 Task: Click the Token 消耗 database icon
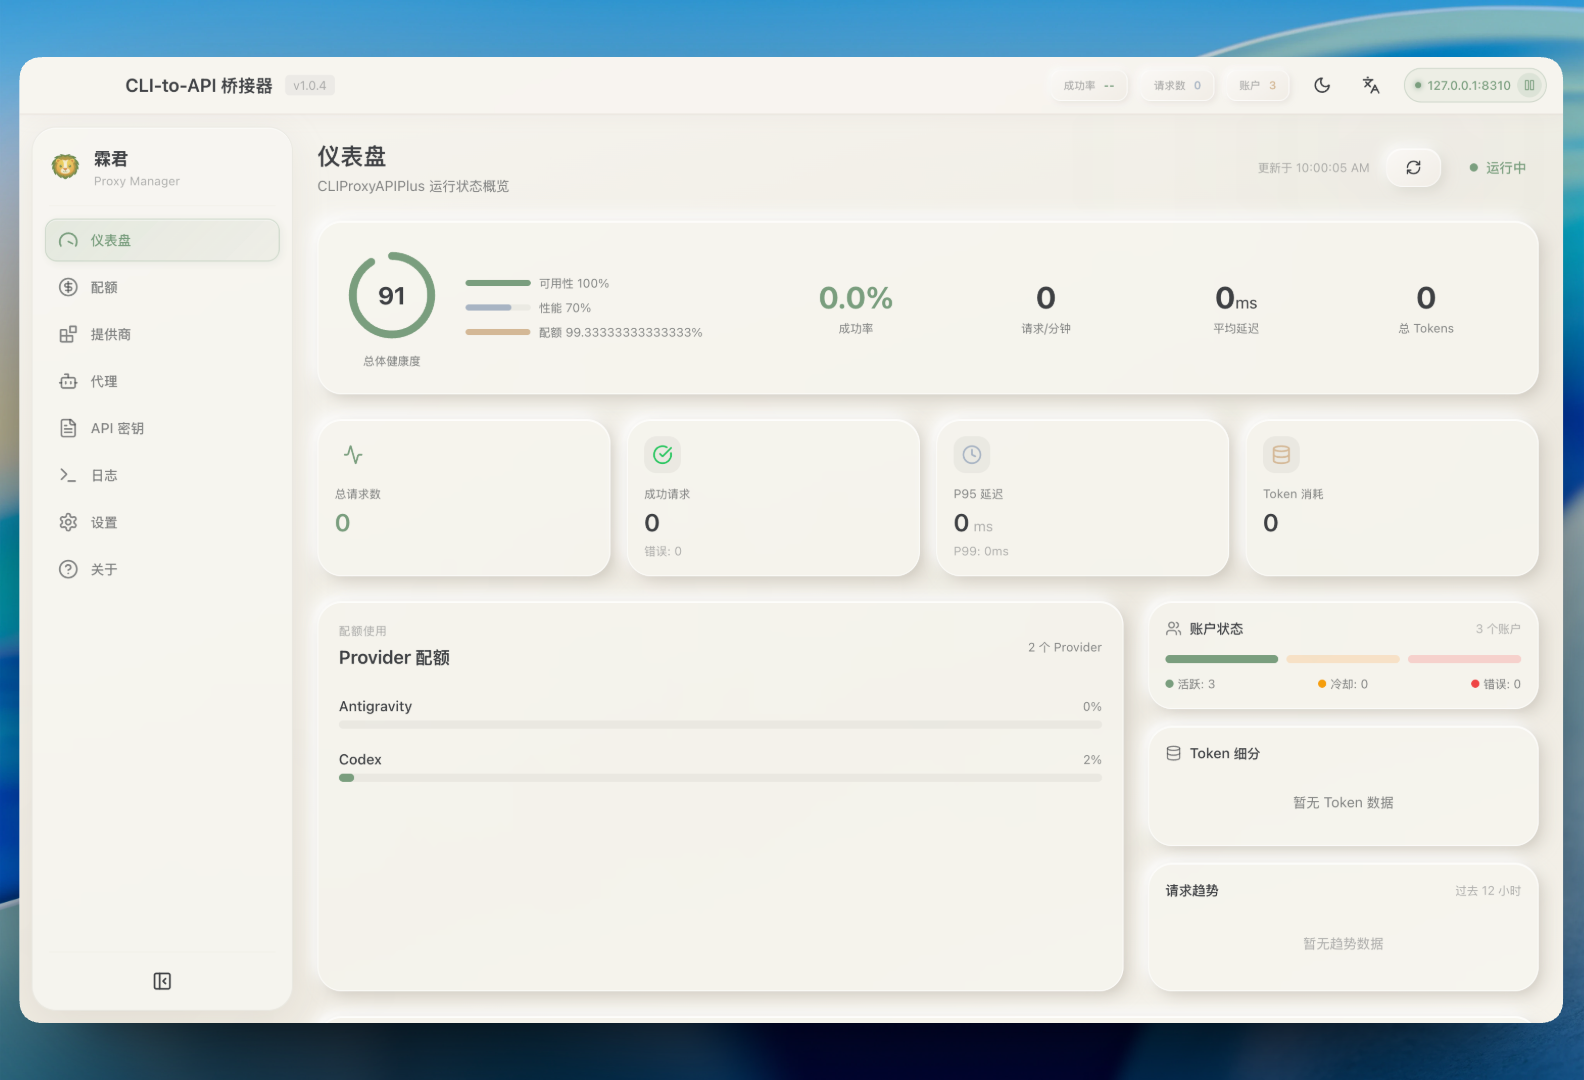[x=1281, y=455]
